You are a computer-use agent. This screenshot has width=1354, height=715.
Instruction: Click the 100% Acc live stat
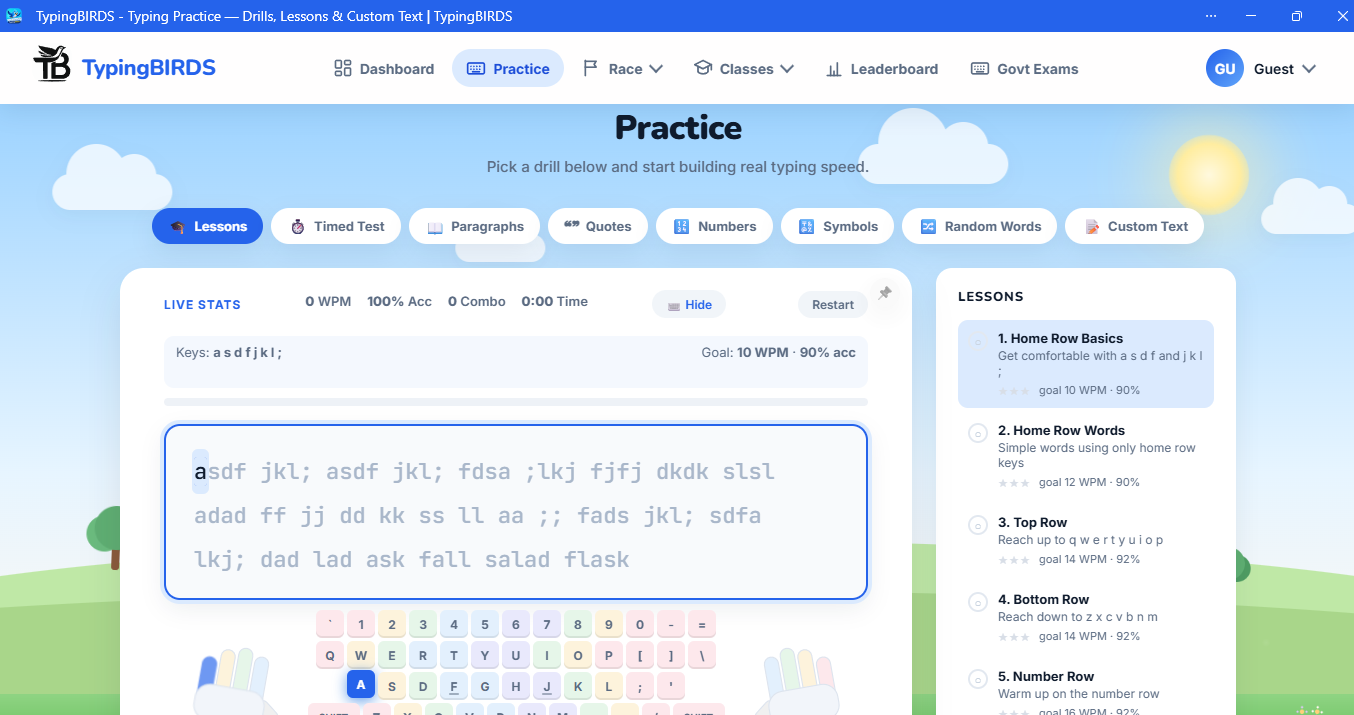coord(399,301)
